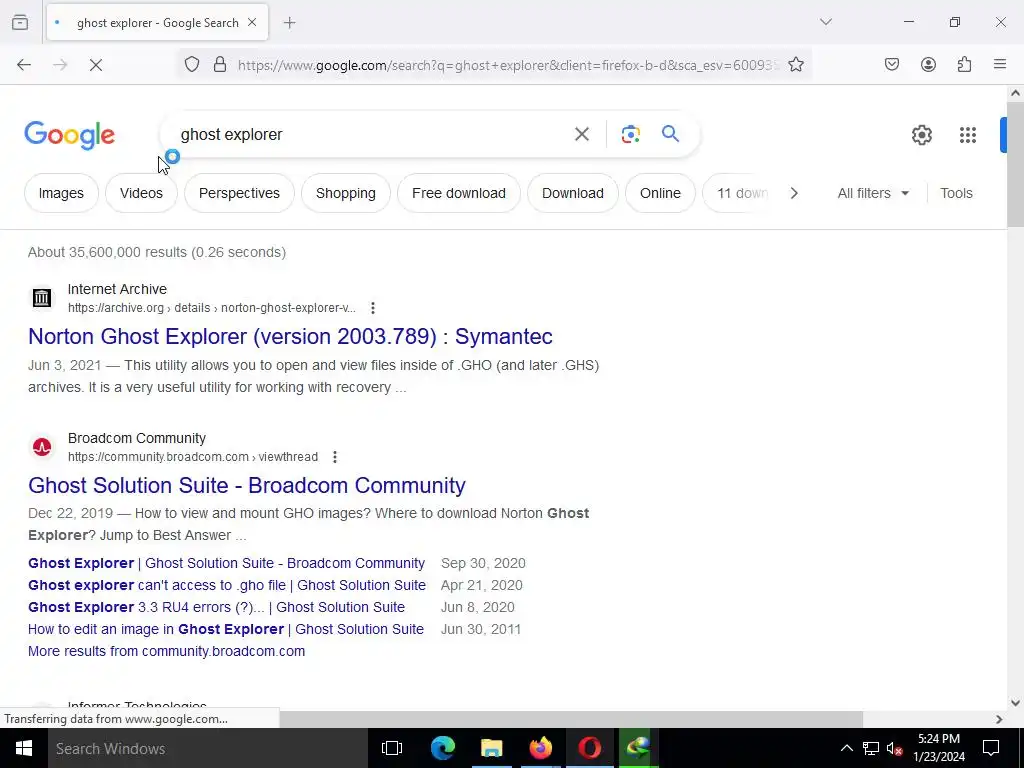1024x768 pixels.
Task: Open the Google apps grid
Action: 968,135
